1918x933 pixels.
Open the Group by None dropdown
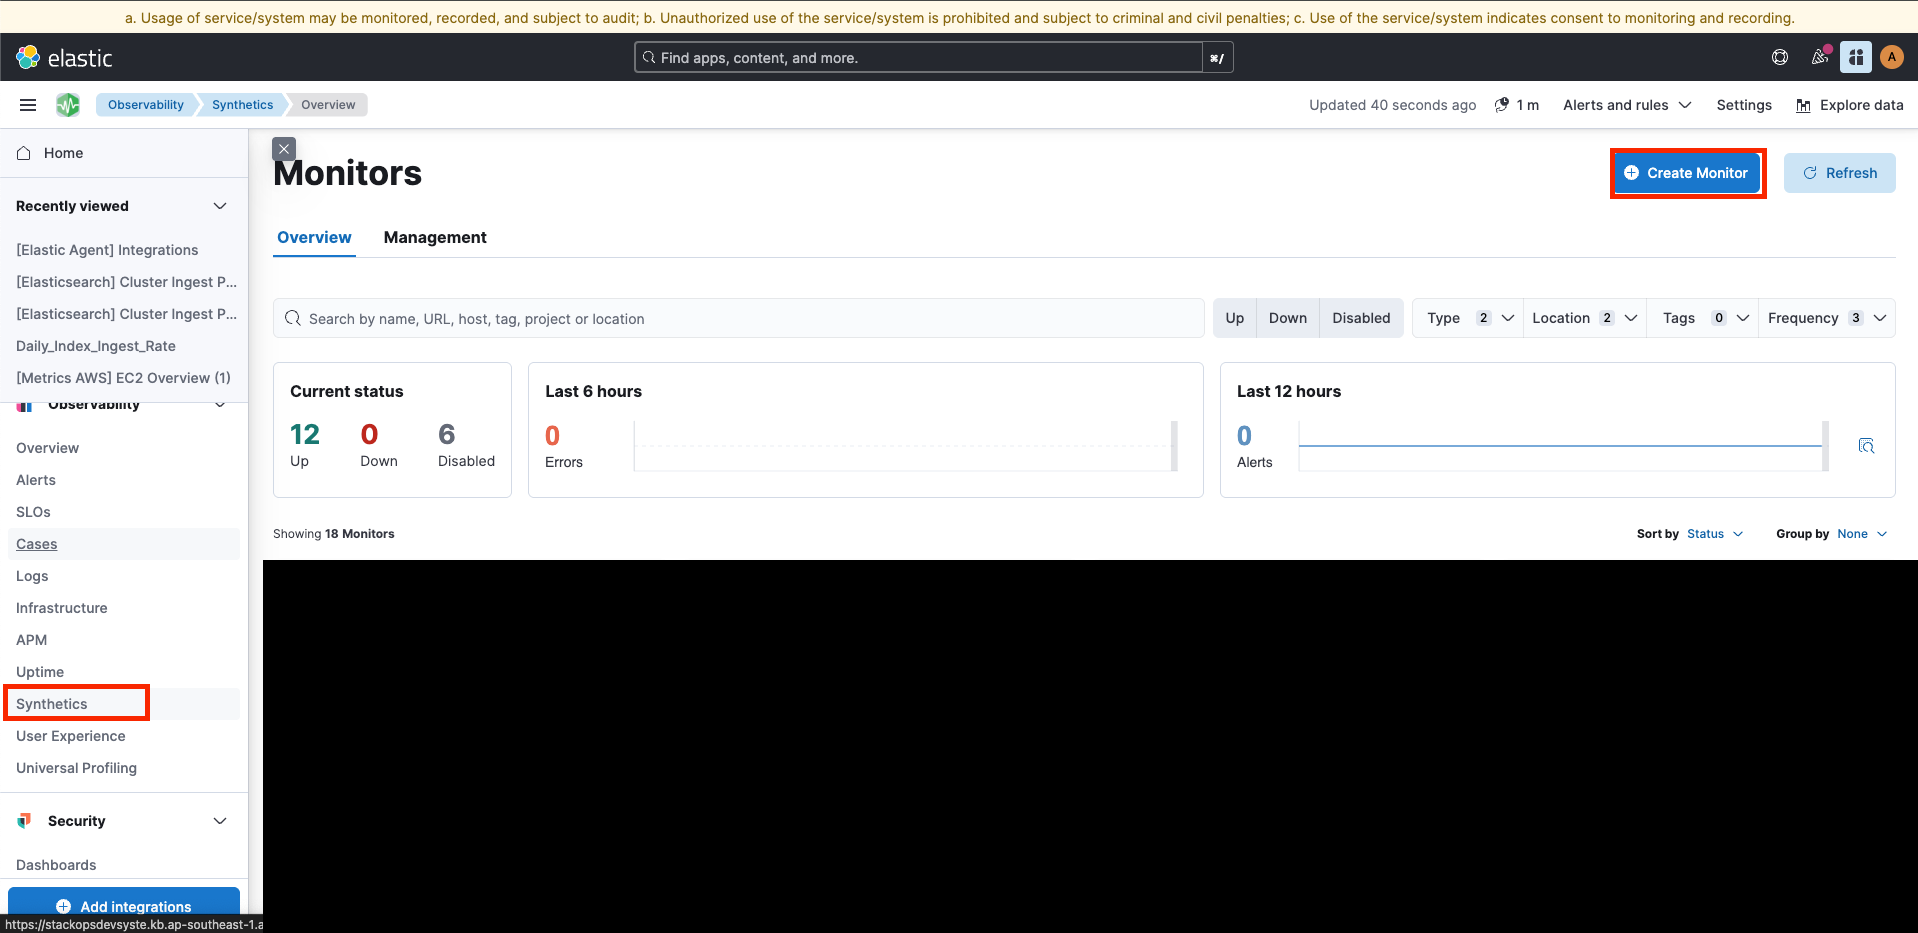click(1860, 533)
